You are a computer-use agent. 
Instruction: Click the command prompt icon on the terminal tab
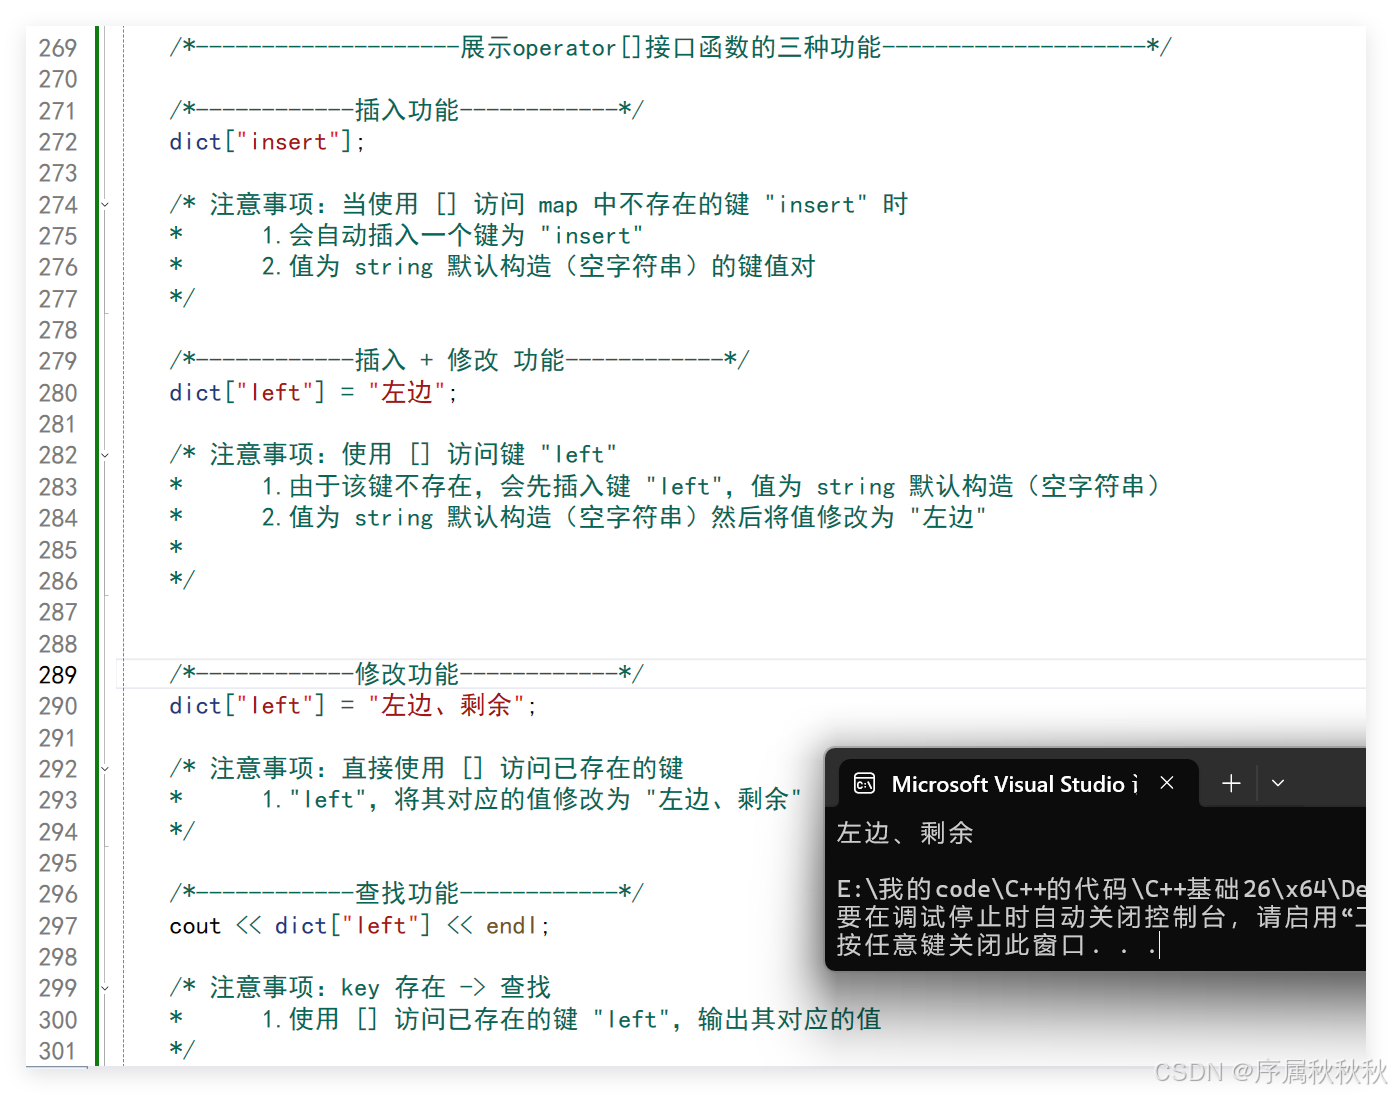point(864,783)
